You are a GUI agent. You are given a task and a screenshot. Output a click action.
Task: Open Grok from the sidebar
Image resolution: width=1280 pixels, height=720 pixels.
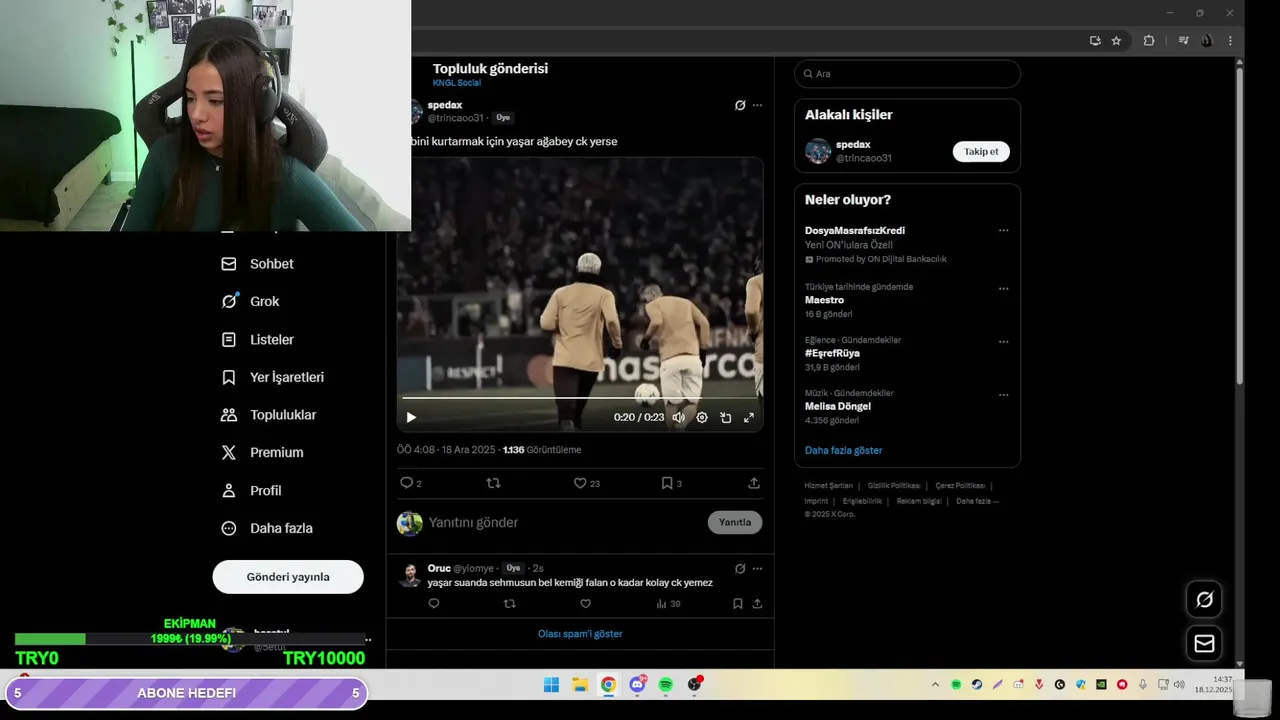pos(250,301)
